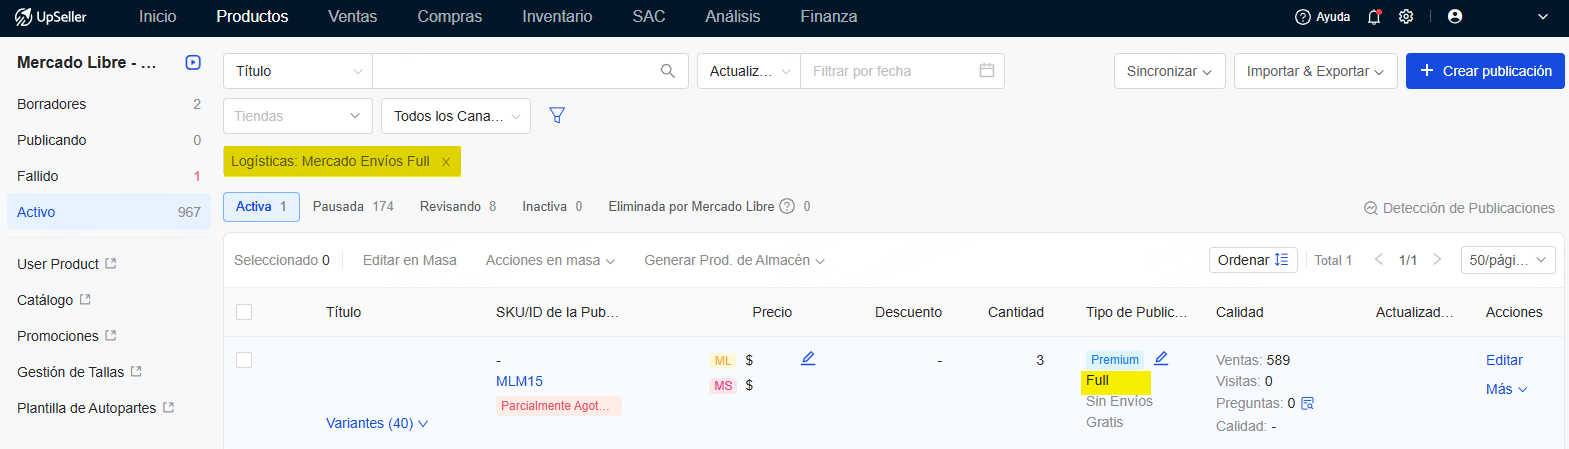Select the Activa tab

(261, 206)
